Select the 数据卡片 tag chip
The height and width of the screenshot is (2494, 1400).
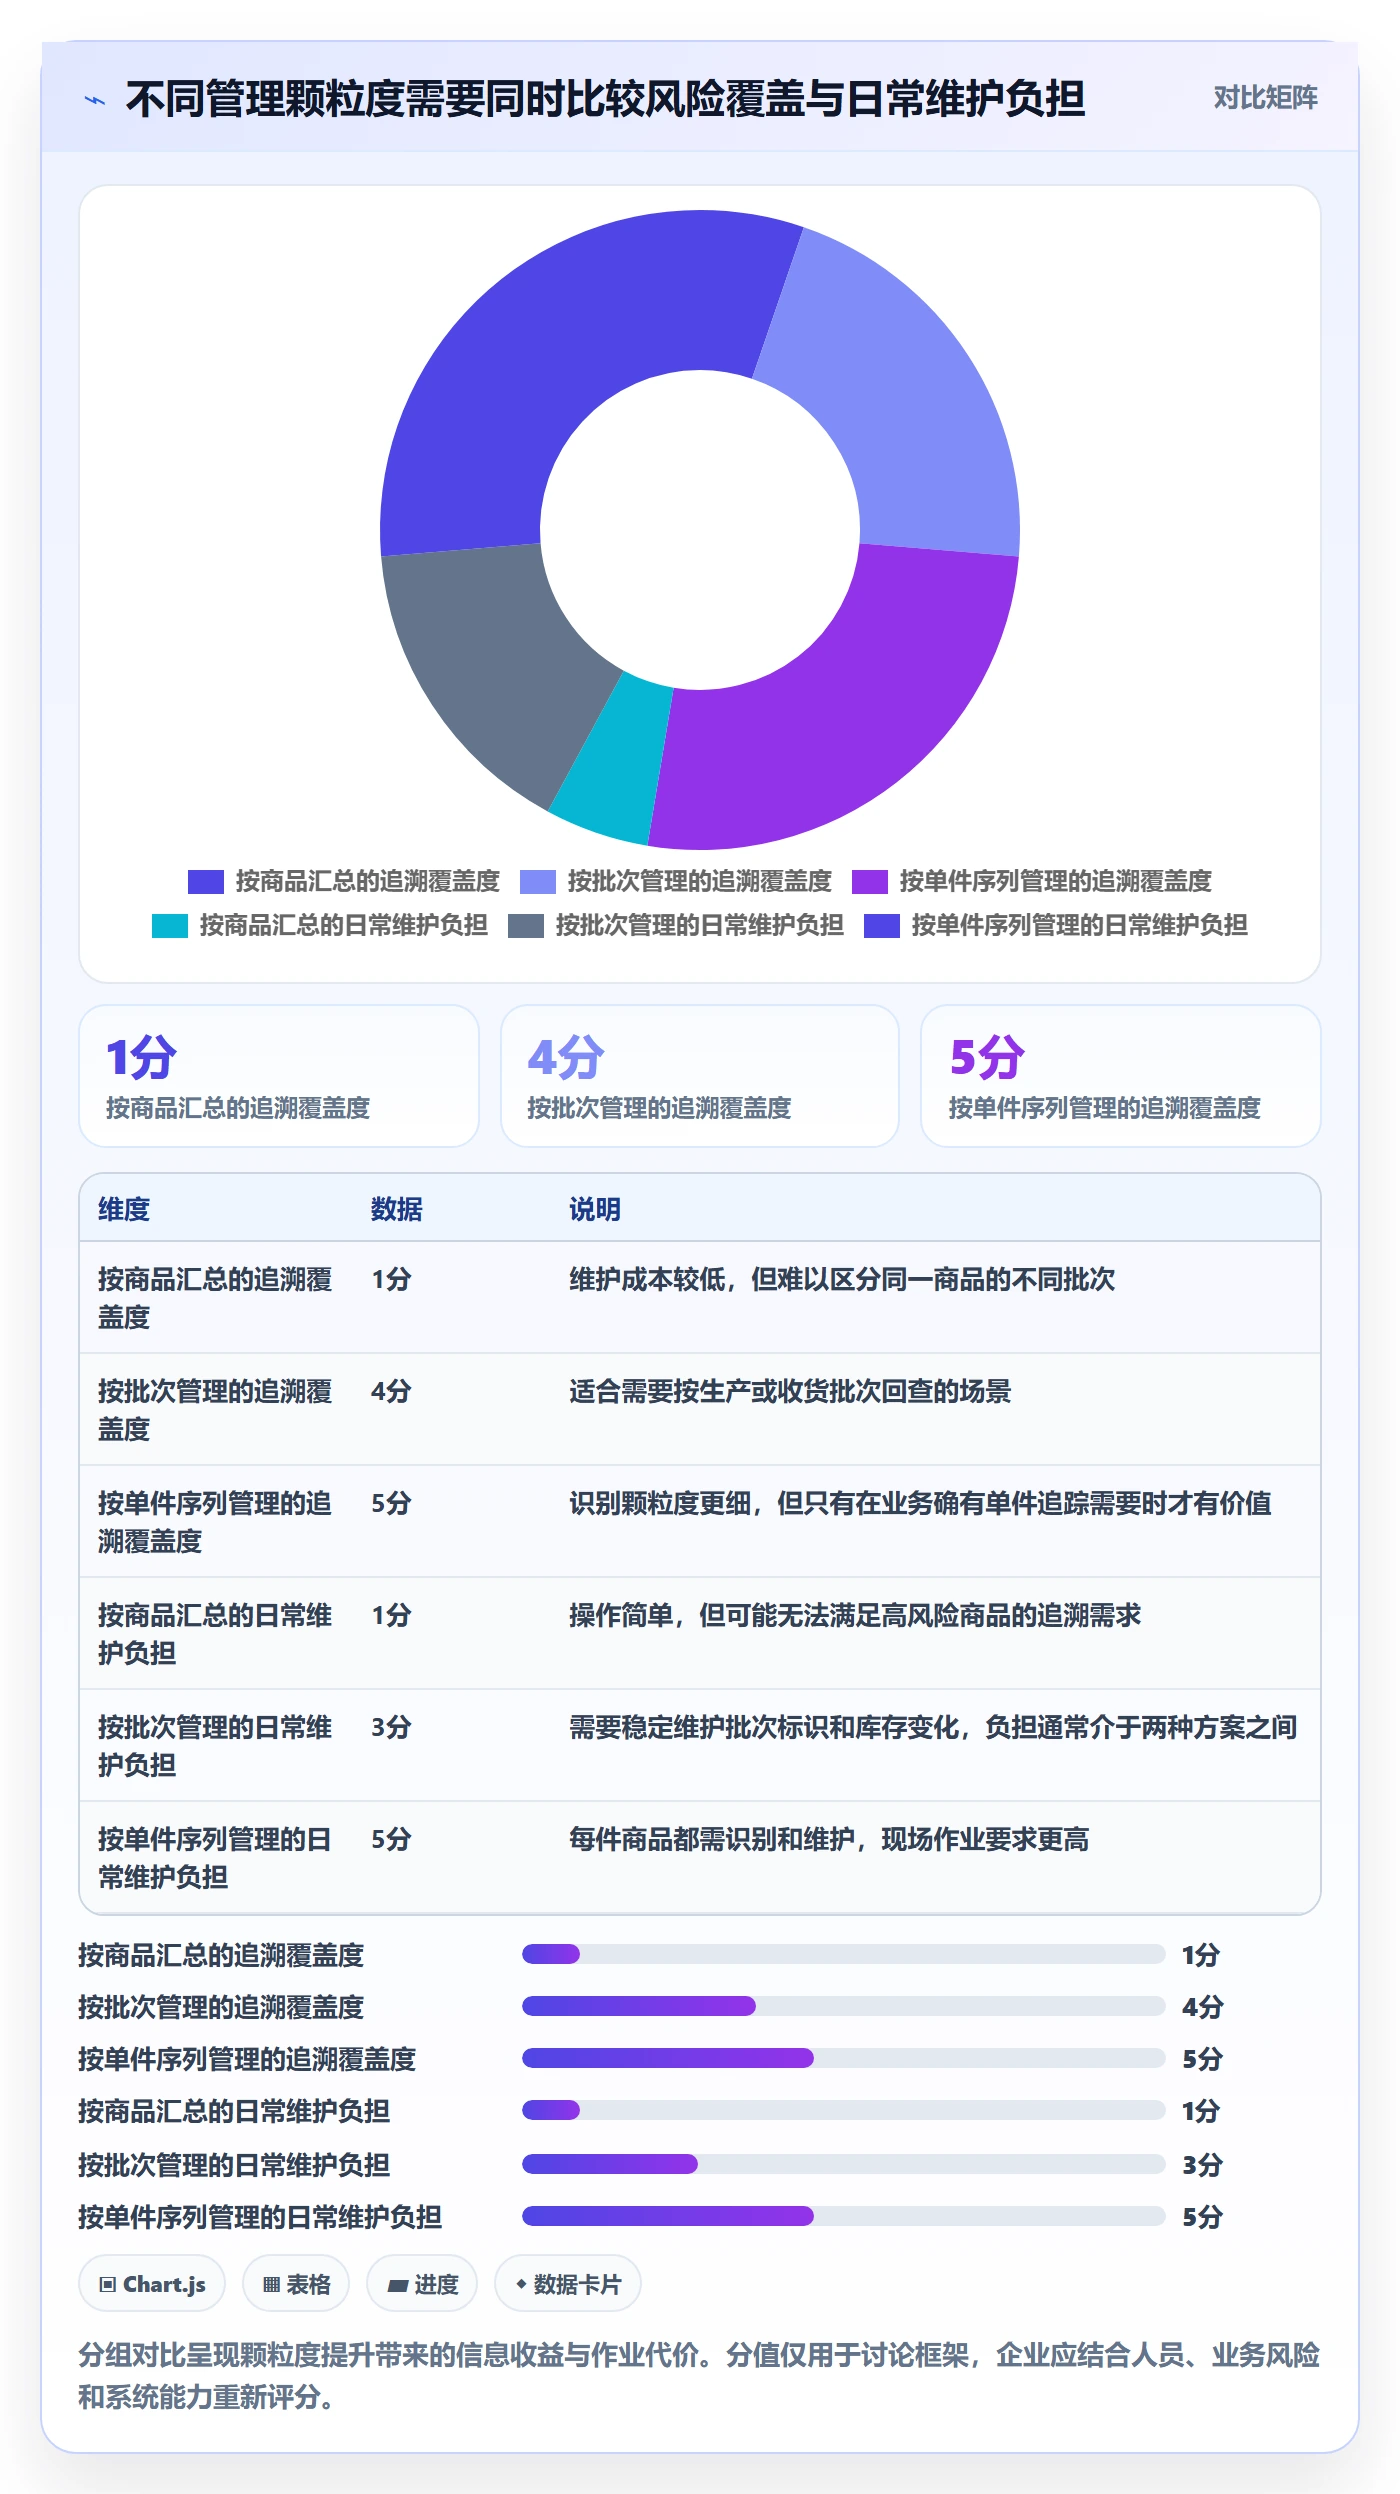568,2284
